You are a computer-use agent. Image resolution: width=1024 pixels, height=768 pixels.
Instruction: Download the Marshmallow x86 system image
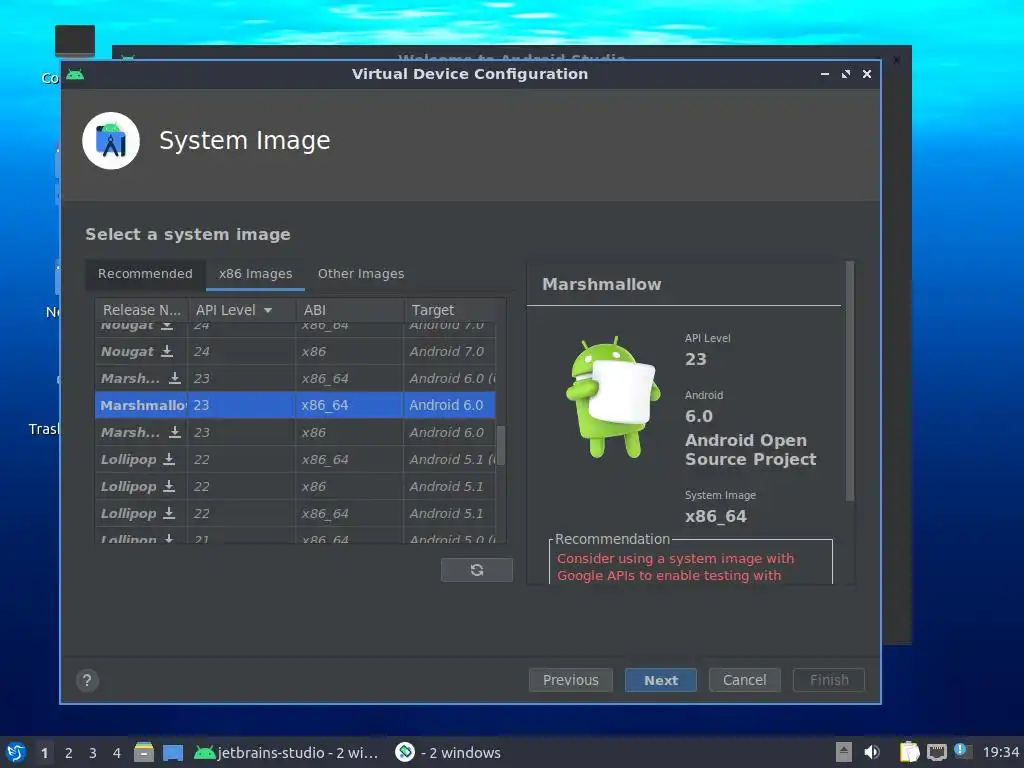pyautogui.click(x=174, y=432)
